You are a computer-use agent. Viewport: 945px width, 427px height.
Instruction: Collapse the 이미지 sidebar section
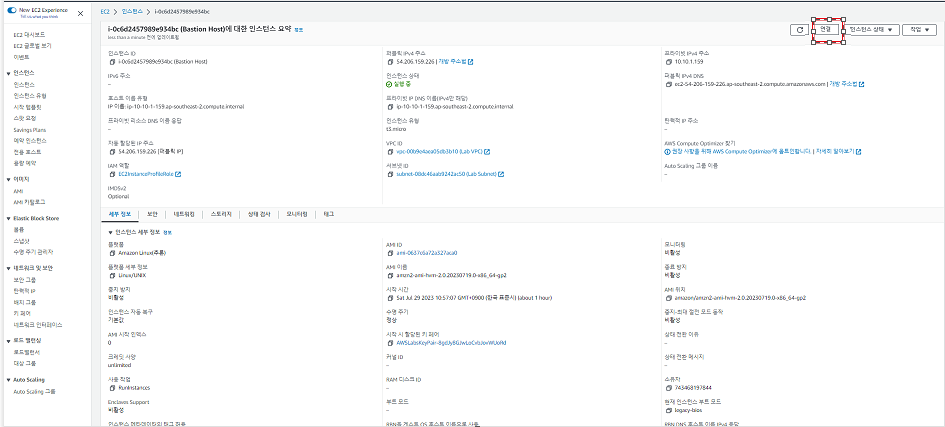(x=8, y=179)
